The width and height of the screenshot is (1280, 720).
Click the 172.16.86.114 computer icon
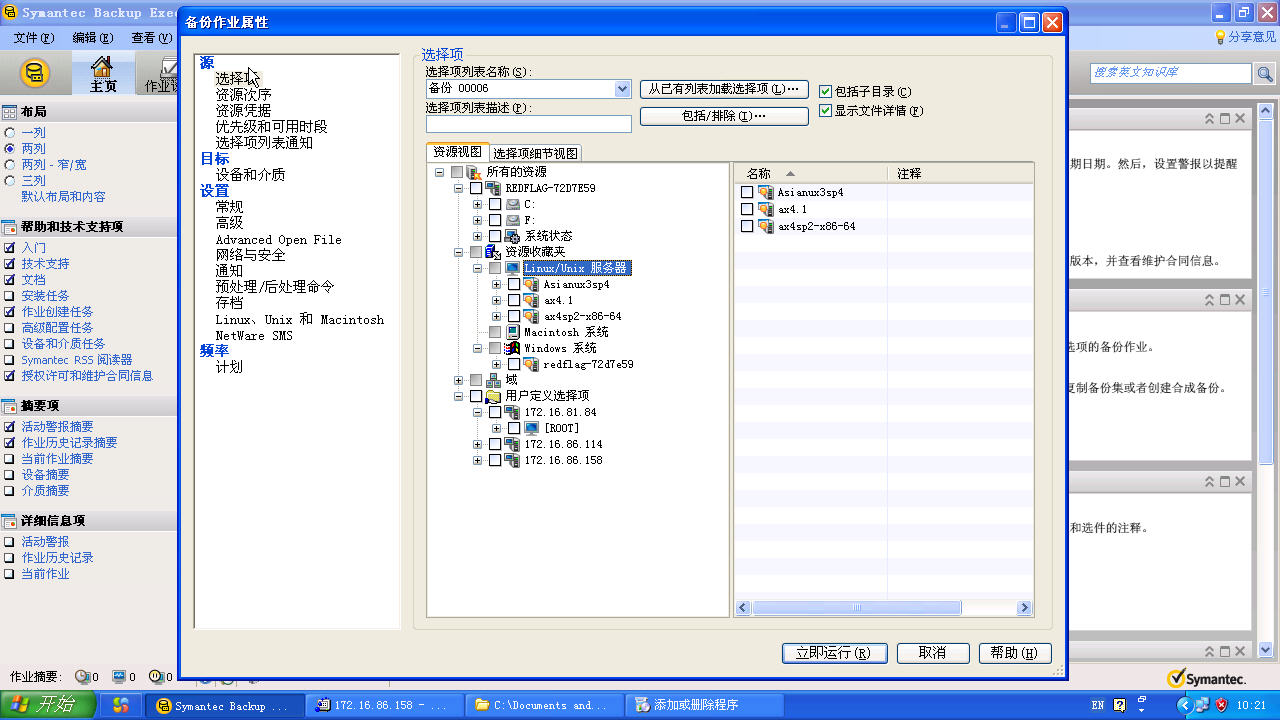pos(513,445)
